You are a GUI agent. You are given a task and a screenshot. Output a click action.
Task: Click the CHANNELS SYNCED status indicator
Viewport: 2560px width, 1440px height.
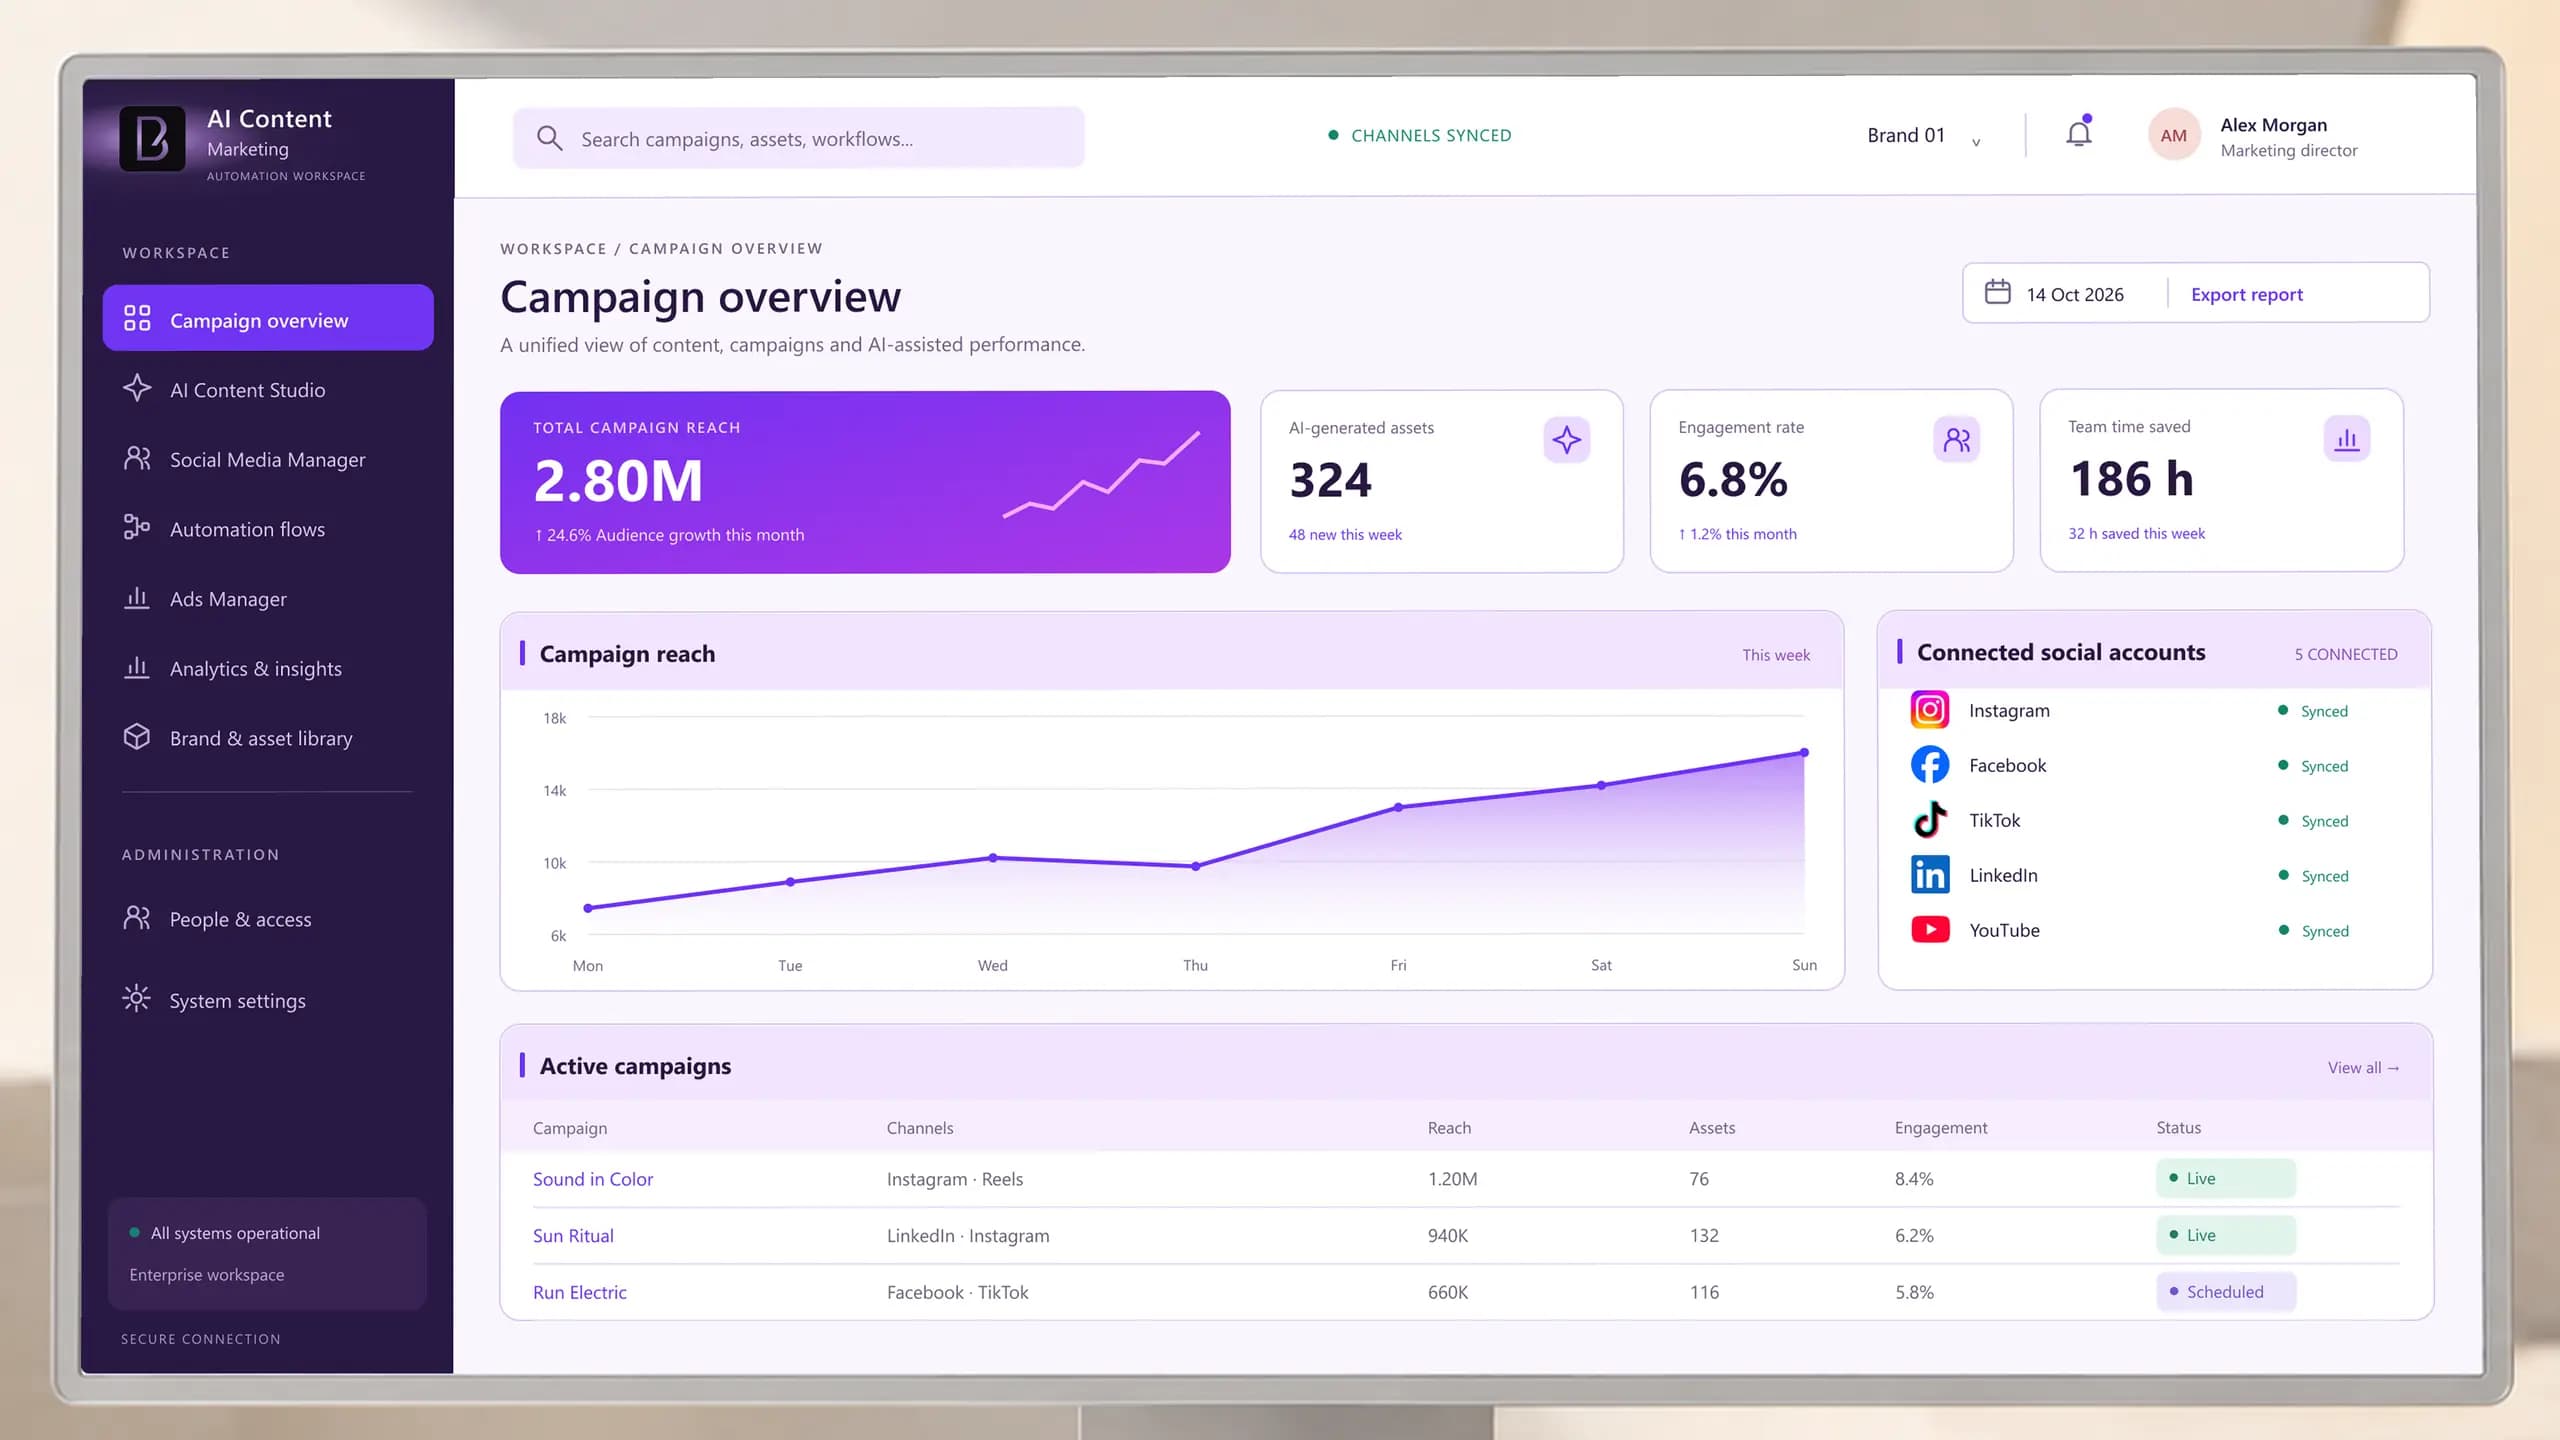click(x=1419, y=135)
